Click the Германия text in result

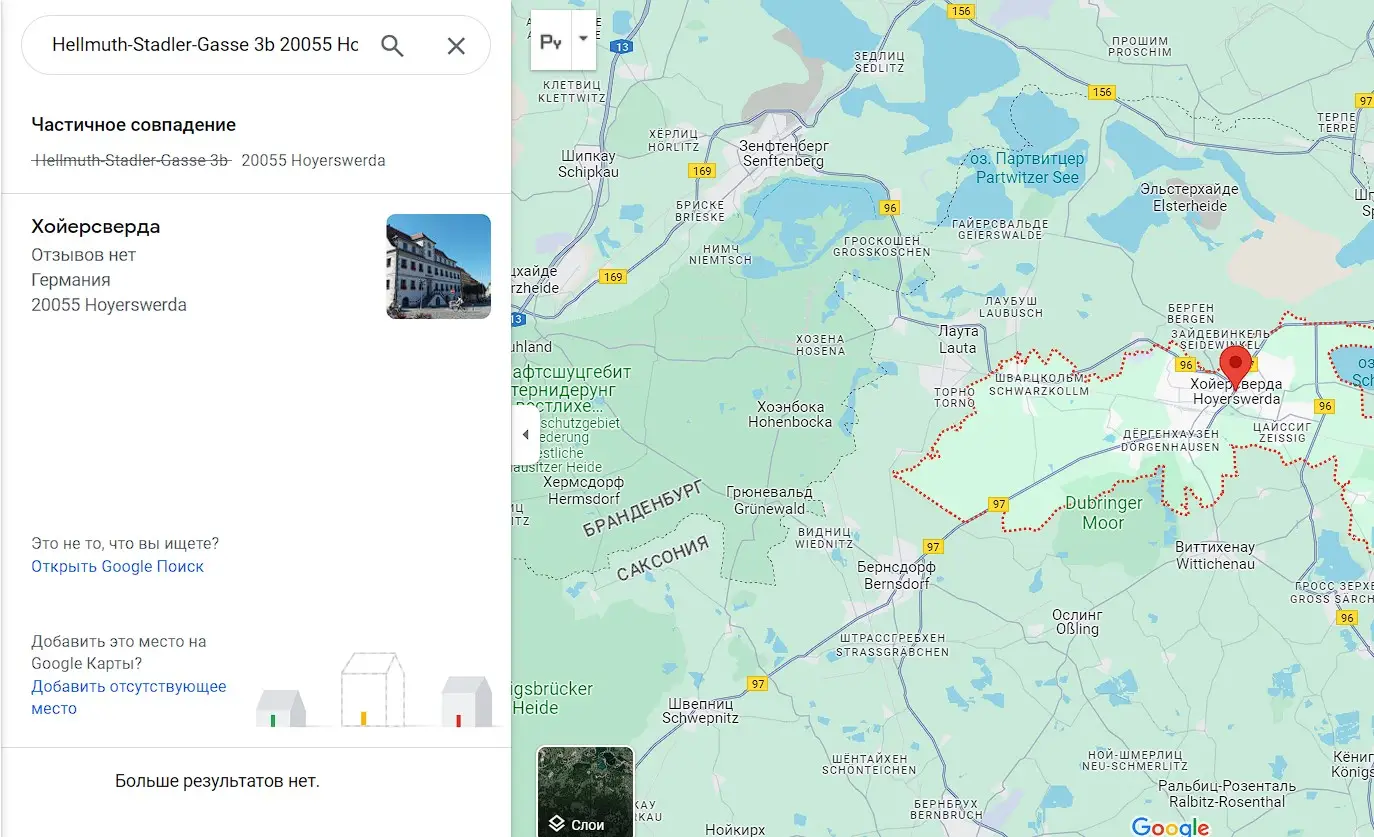70,280
